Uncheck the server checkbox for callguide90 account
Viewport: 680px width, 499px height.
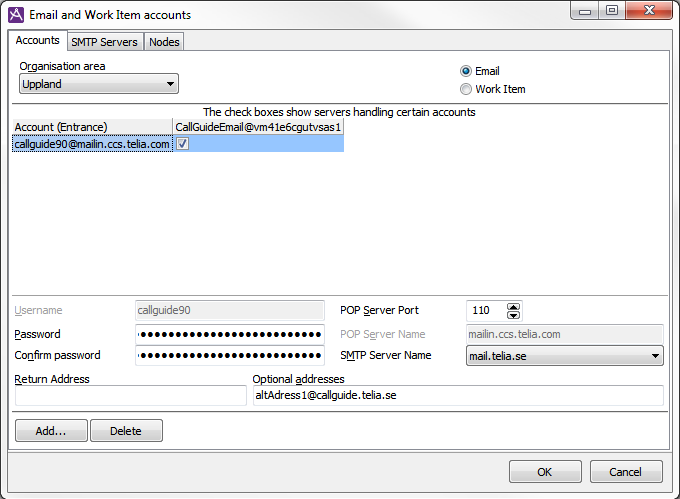point(183,144)
